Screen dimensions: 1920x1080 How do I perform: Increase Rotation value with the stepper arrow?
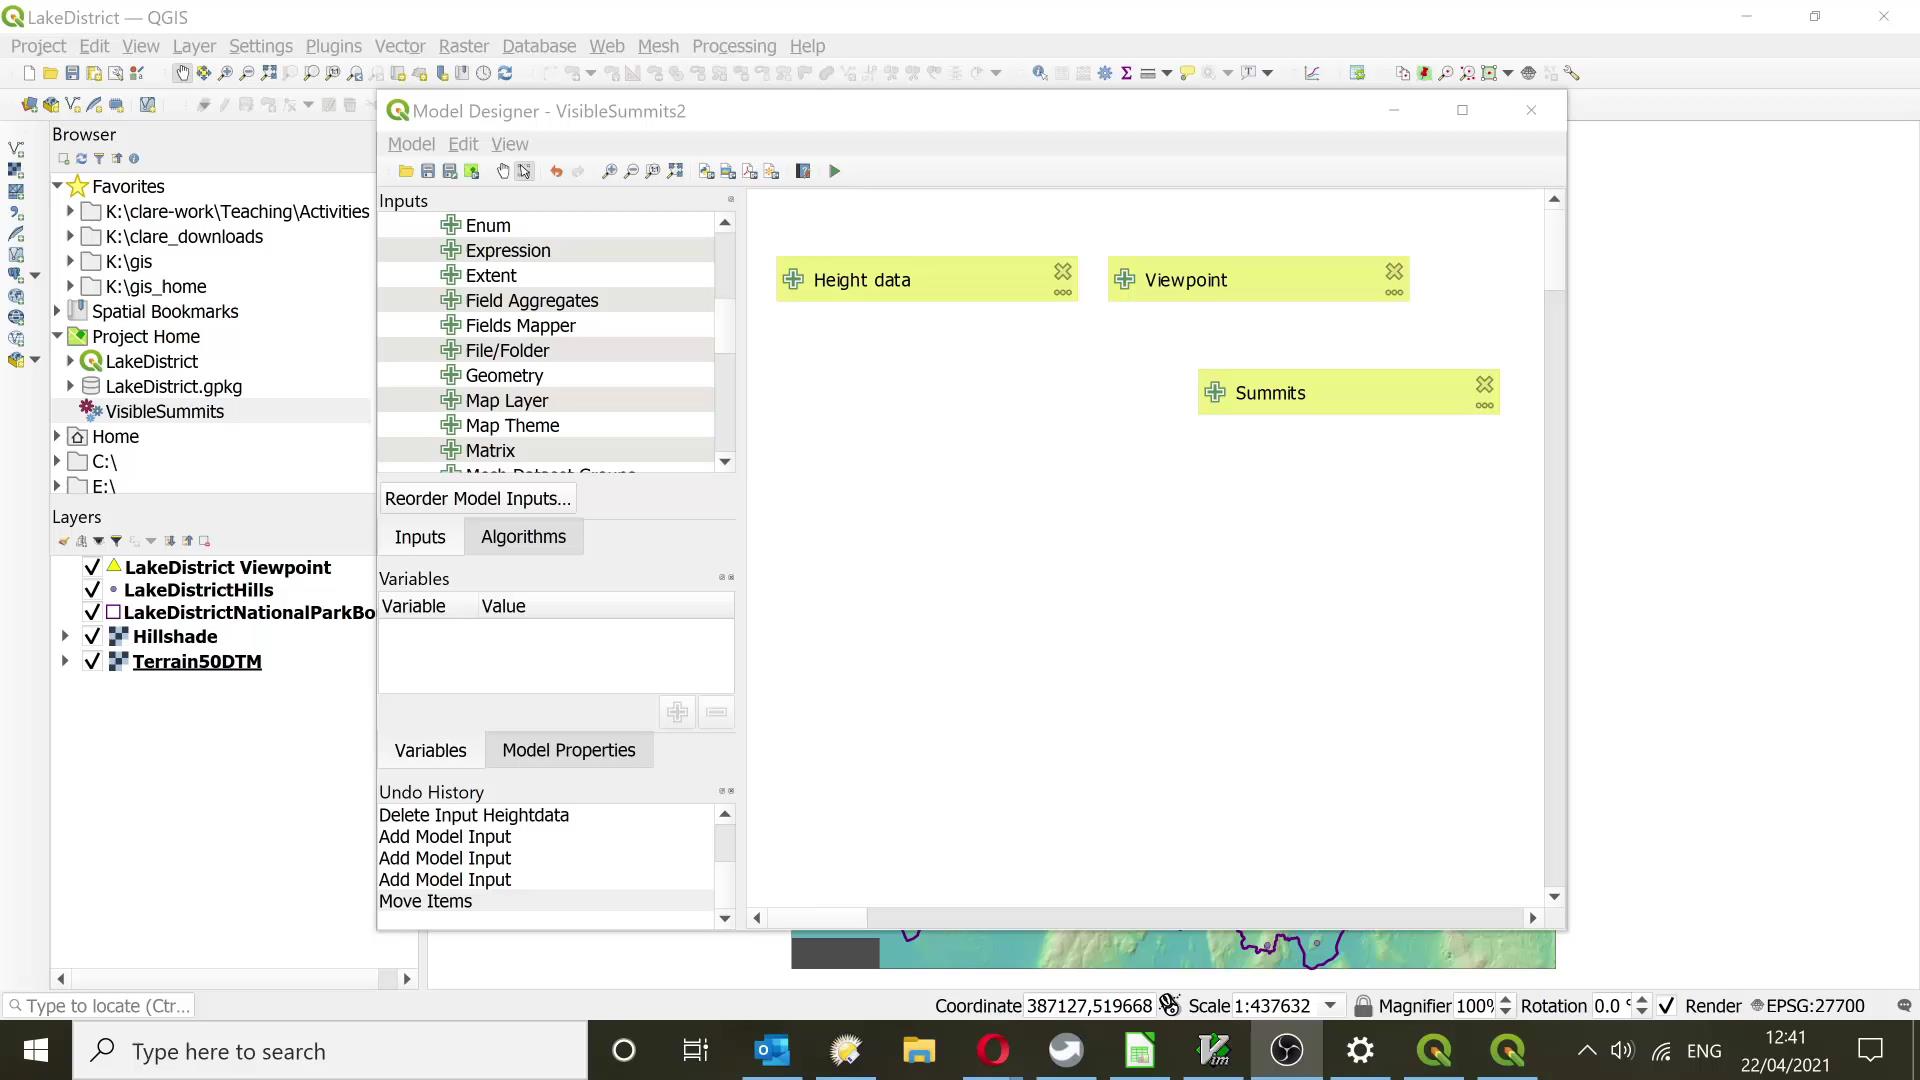point(1643,999)
